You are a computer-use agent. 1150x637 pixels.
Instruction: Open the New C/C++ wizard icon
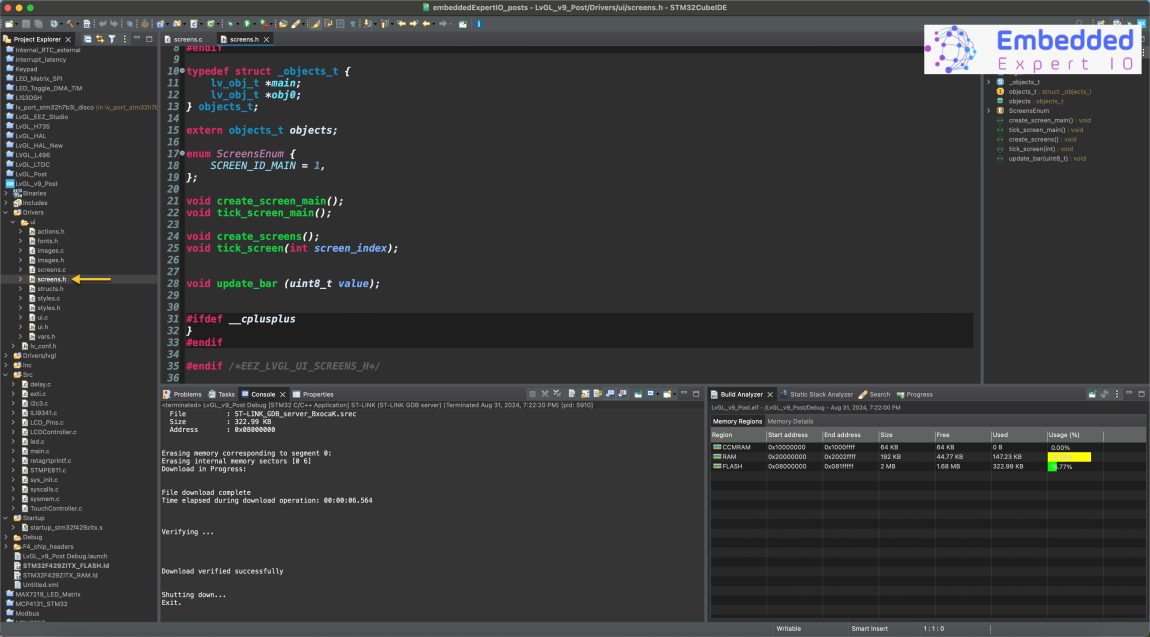10,22
